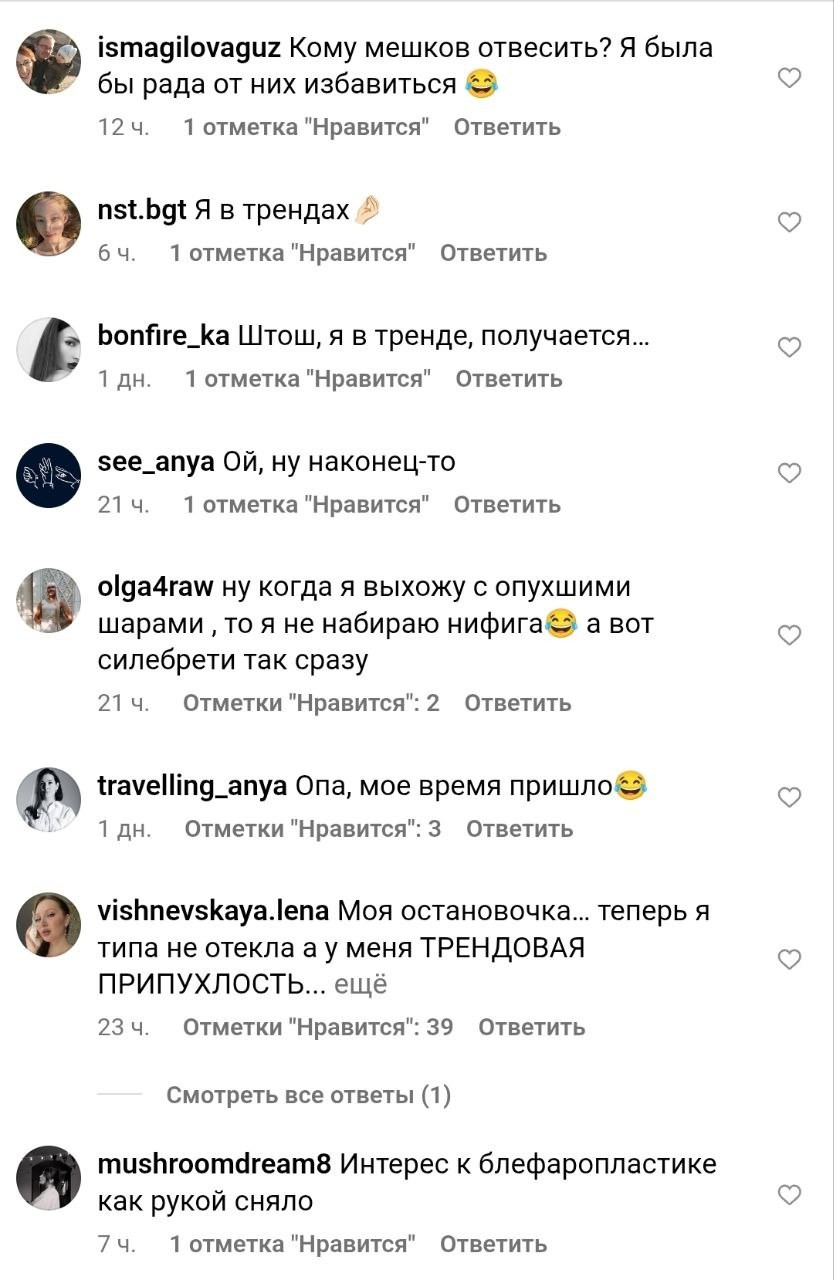Image resolution: width=834 pixels, height=1280 pixels.
Task: Tap the heart beside travelling_anya's comment
Action: click(x=790, y=797)
